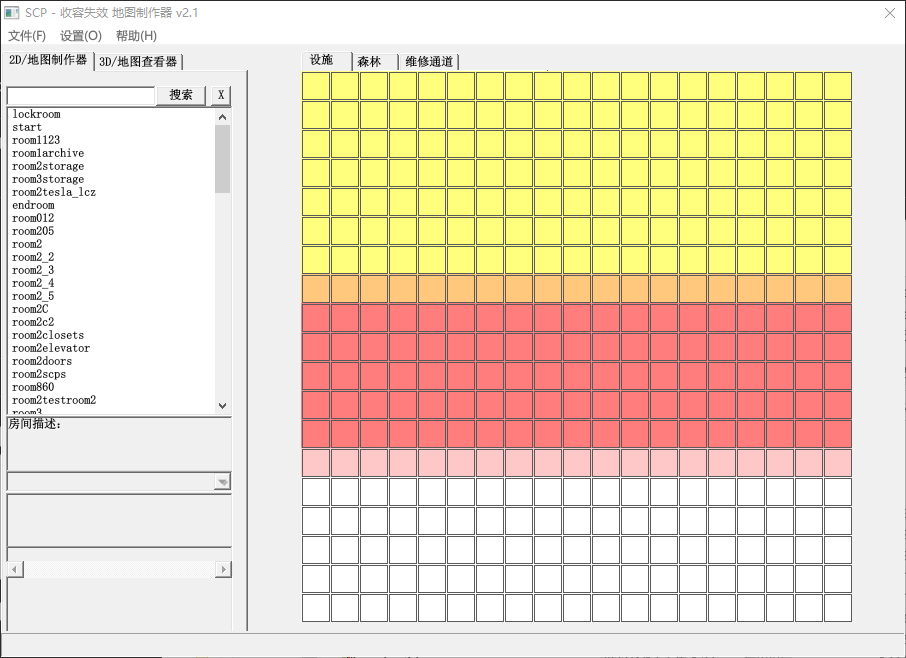Select room2_5 in the room list
The image size is (906, 658).
[33, 296]
